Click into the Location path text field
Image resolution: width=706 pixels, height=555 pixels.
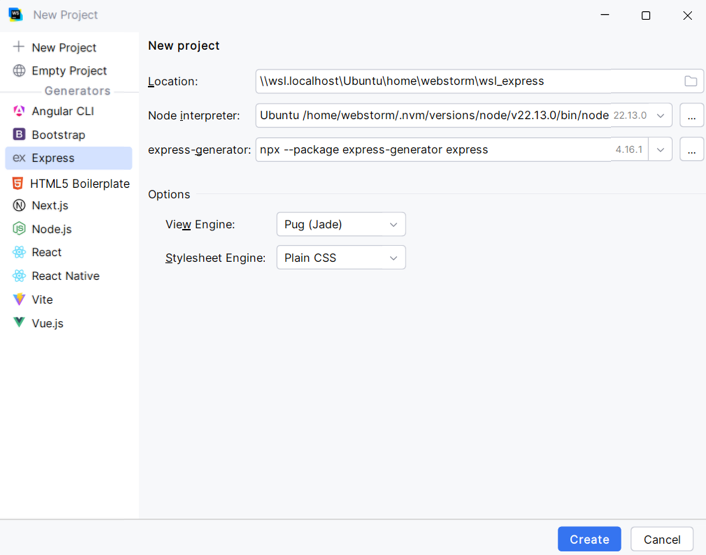pyautogui.click(x=465, y=81)
